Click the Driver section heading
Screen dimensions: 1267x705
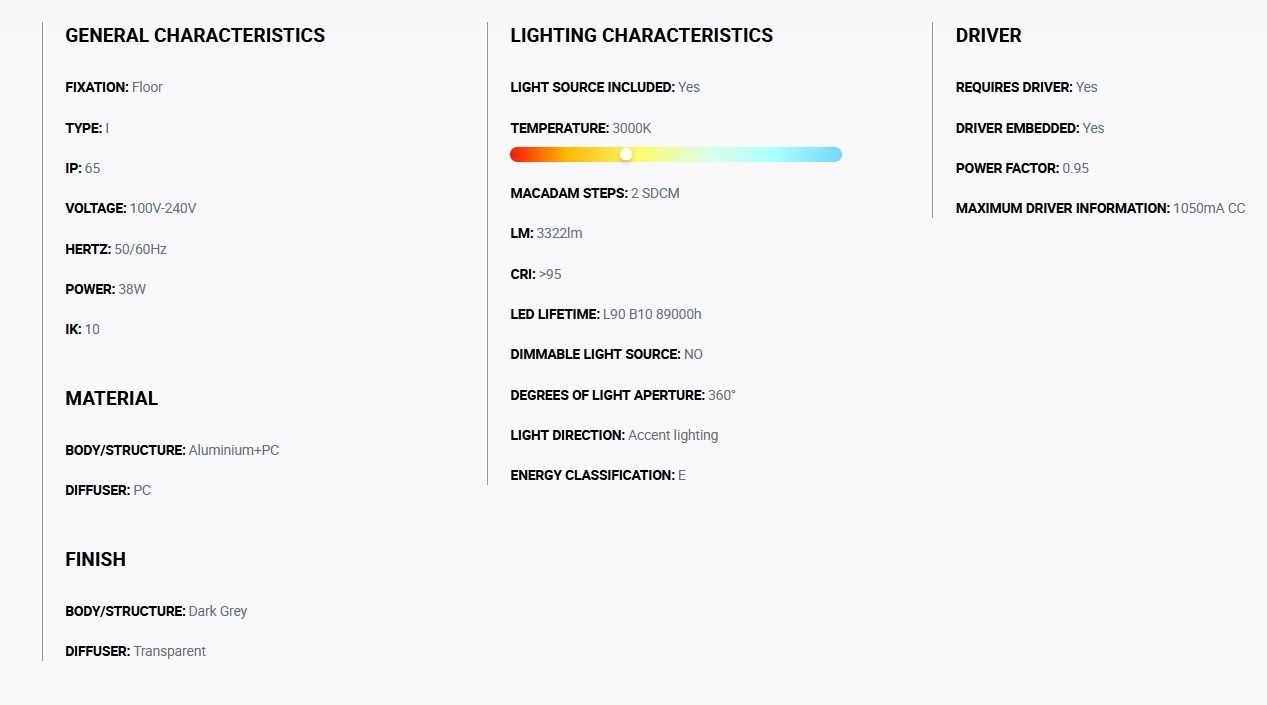pos(988,35)
